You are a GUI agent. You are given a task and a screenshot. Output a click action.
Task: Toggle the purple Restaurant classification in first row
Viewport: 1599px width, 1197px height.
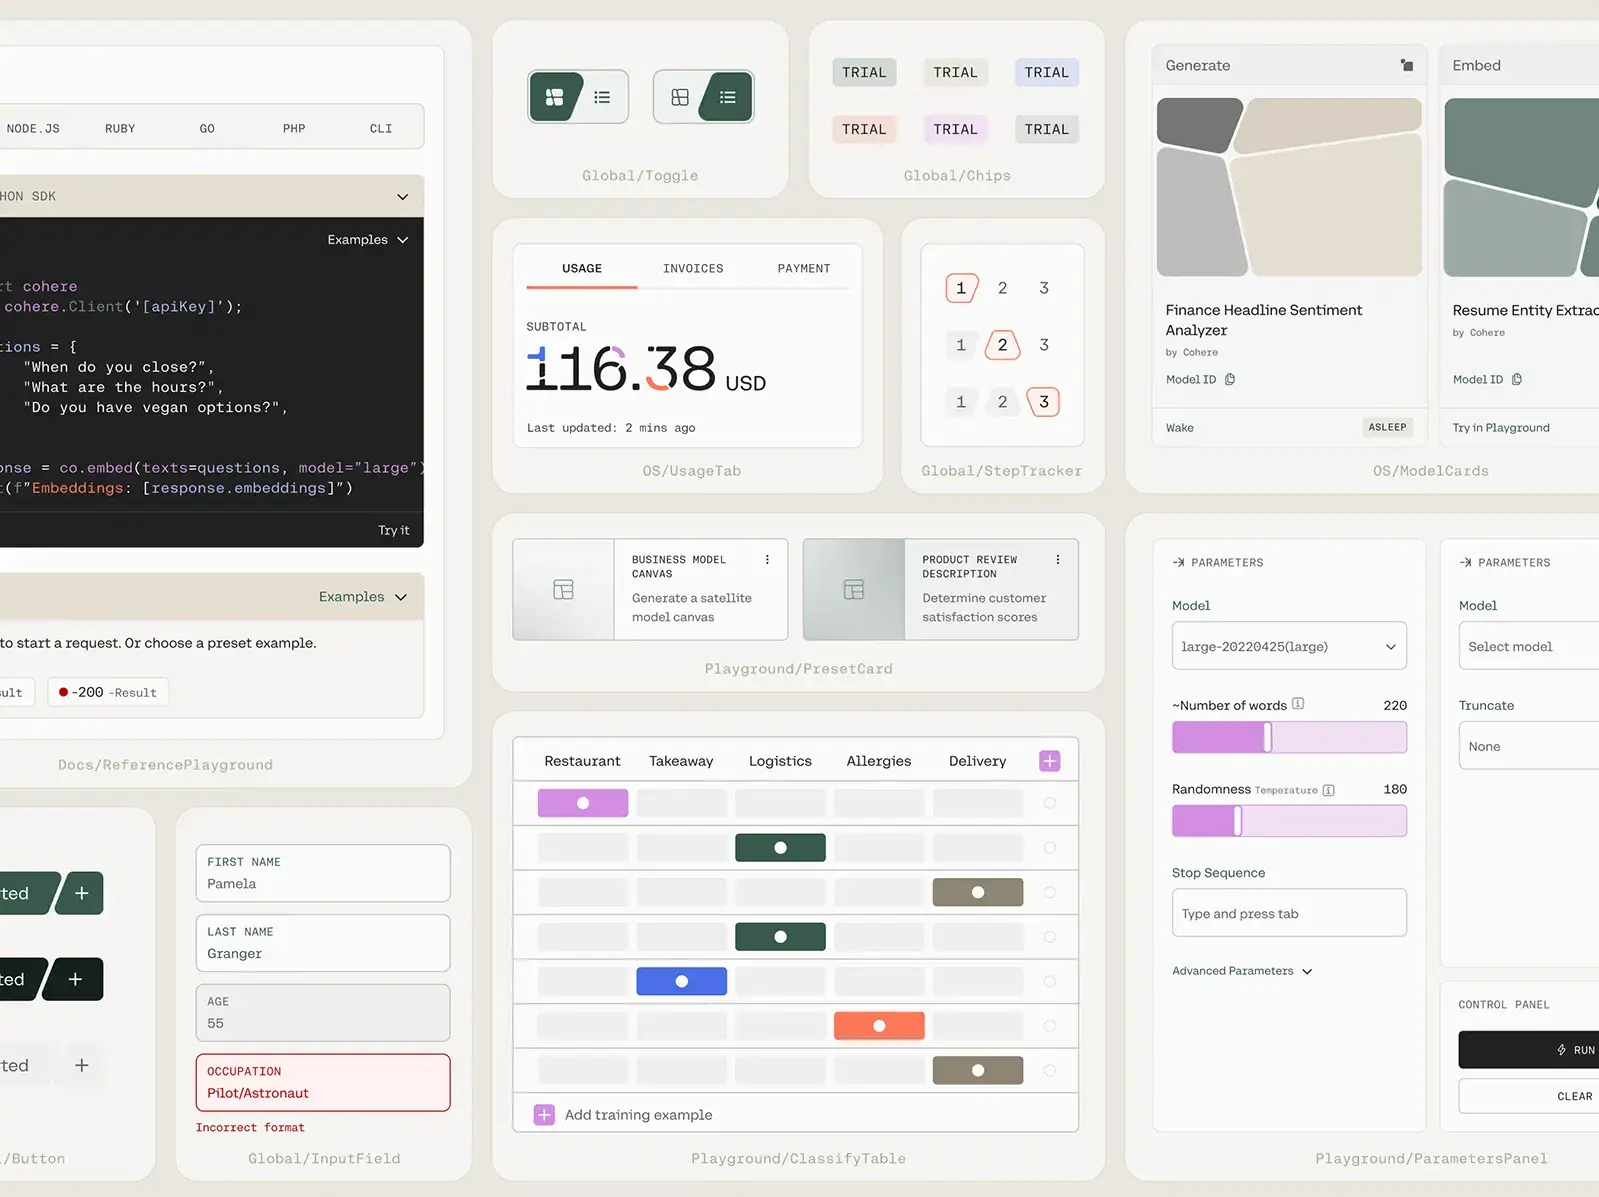583,803
